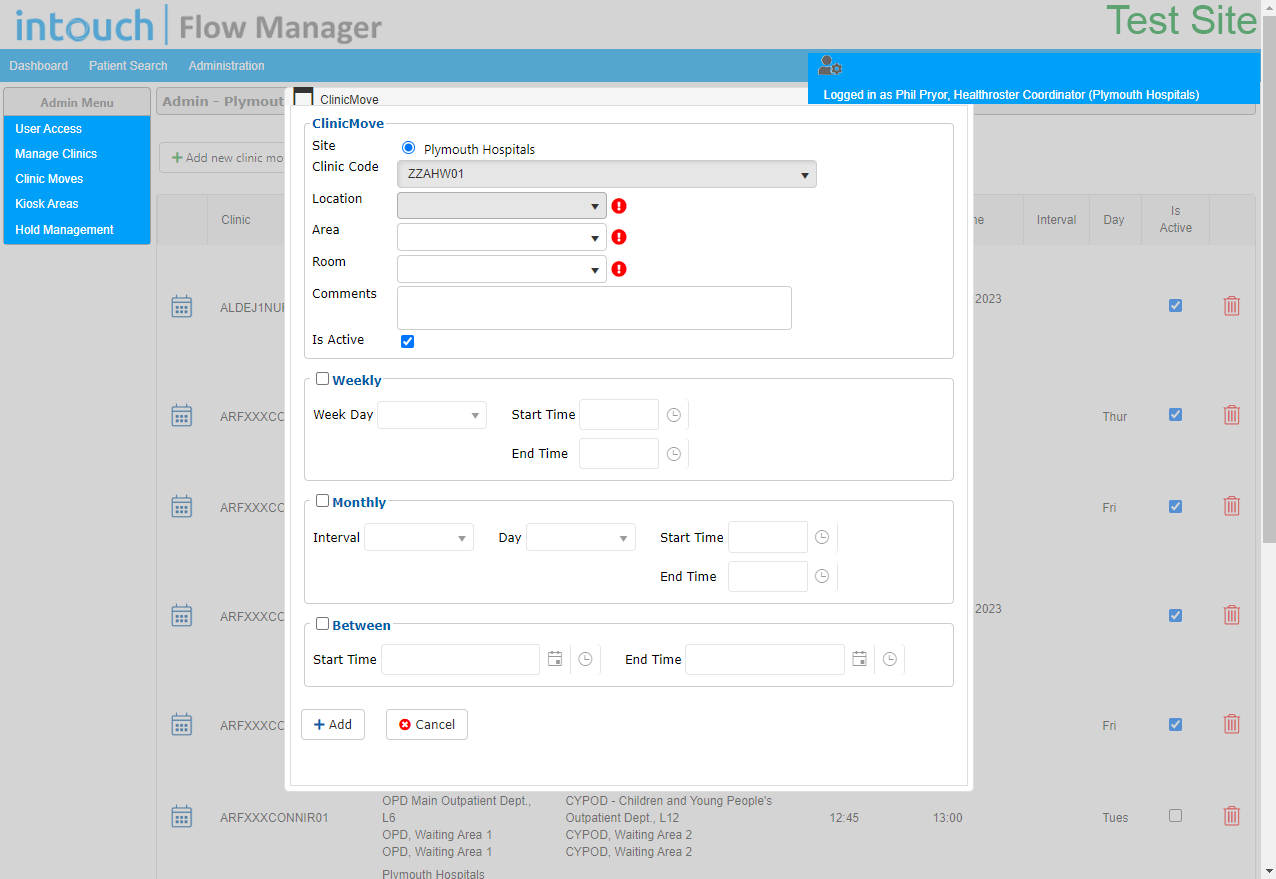Viewport: 1276px width, 879px height.
Task: Open Monthly Day dropdown
Action: tap(581, 537)
